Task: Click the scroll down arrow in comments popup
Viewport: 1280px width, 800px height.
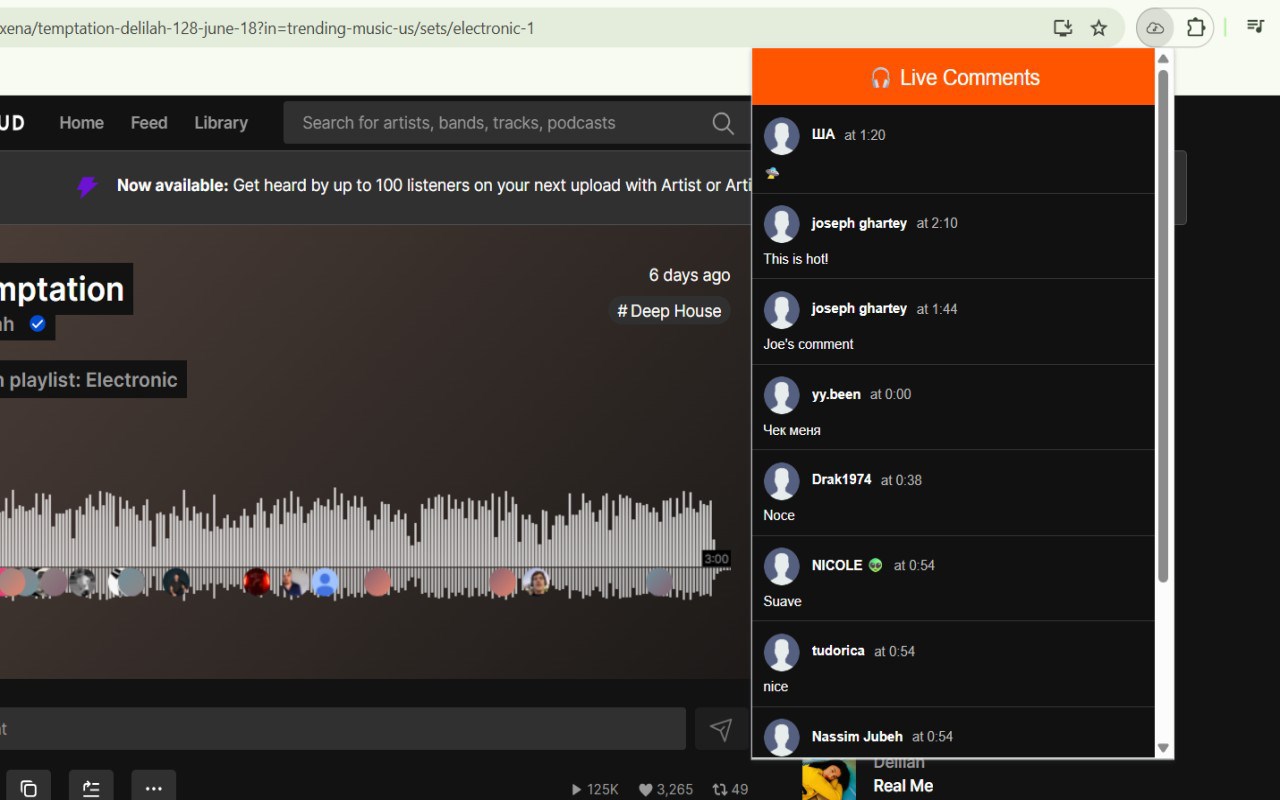Action: [1163, 748]
